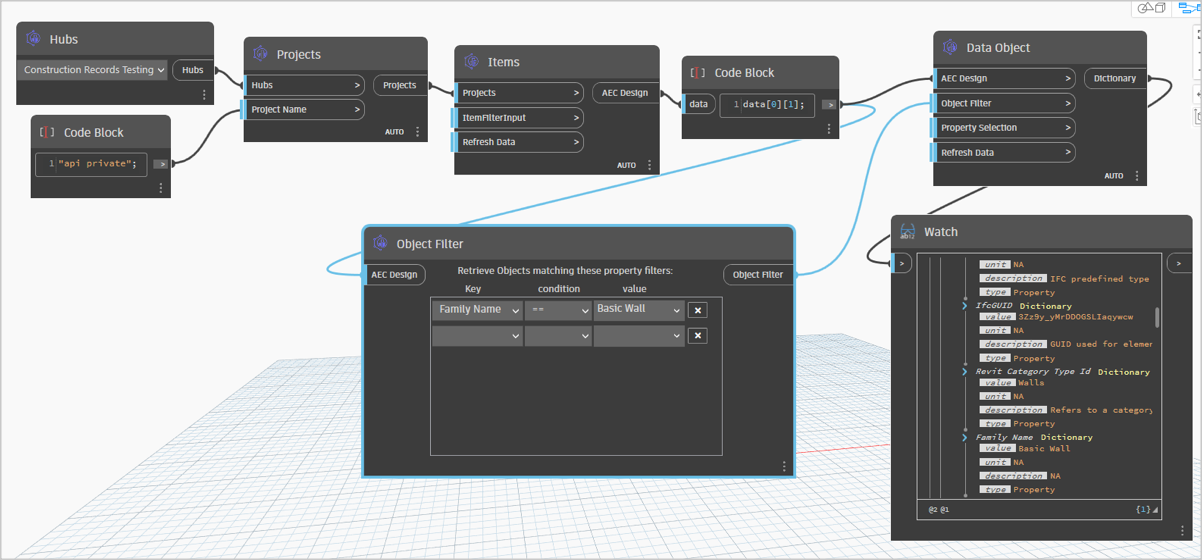Click the AEC Design output port on Items
Viewport: 1202px width, 560px height.
626,93
